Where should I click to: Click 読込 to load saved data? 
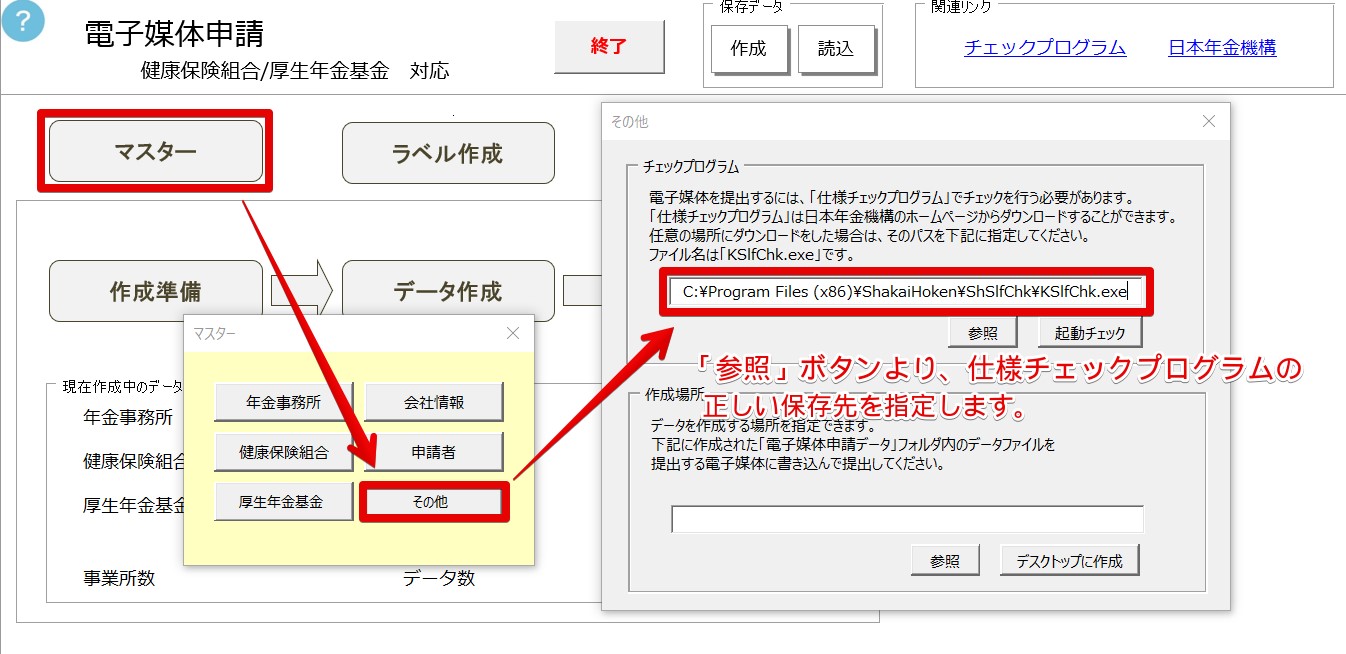(x=836, y=48)
